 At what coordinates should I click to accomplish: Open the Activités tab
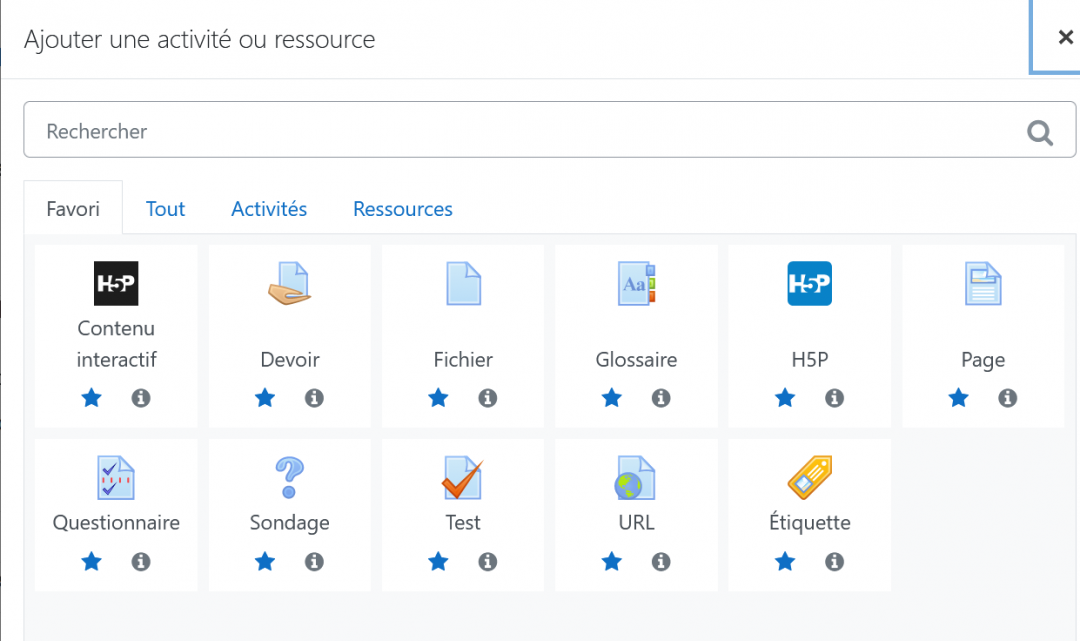[269, 209]
